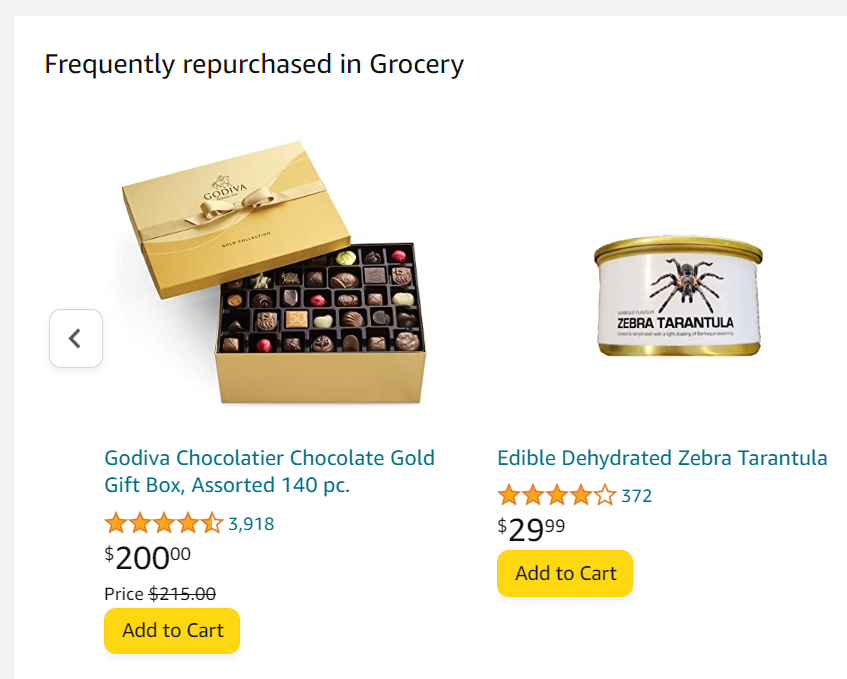
Task: Open Godiva Chocolatier Chocolate Gold Gift Box link
Action: [x=269, y=471]
